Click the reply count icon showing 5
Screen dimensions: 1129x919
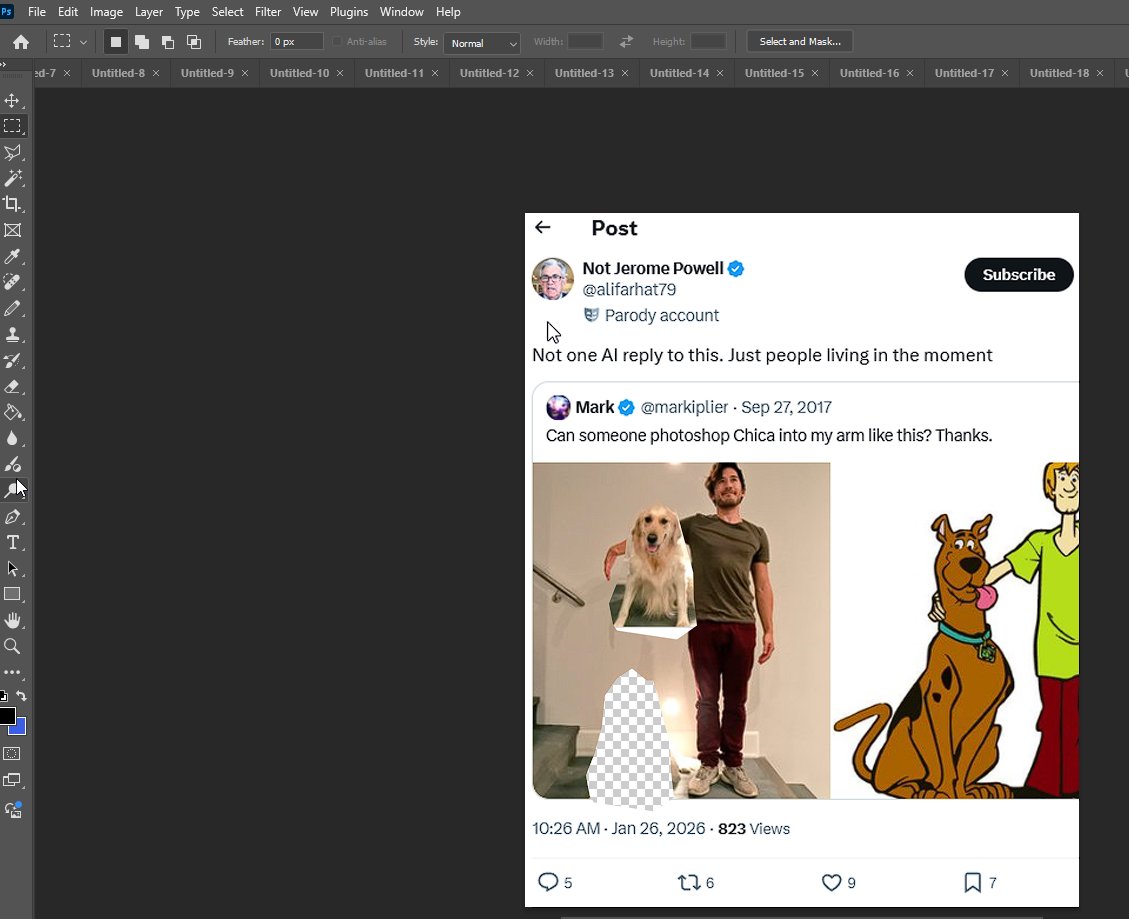pos(549,882)
